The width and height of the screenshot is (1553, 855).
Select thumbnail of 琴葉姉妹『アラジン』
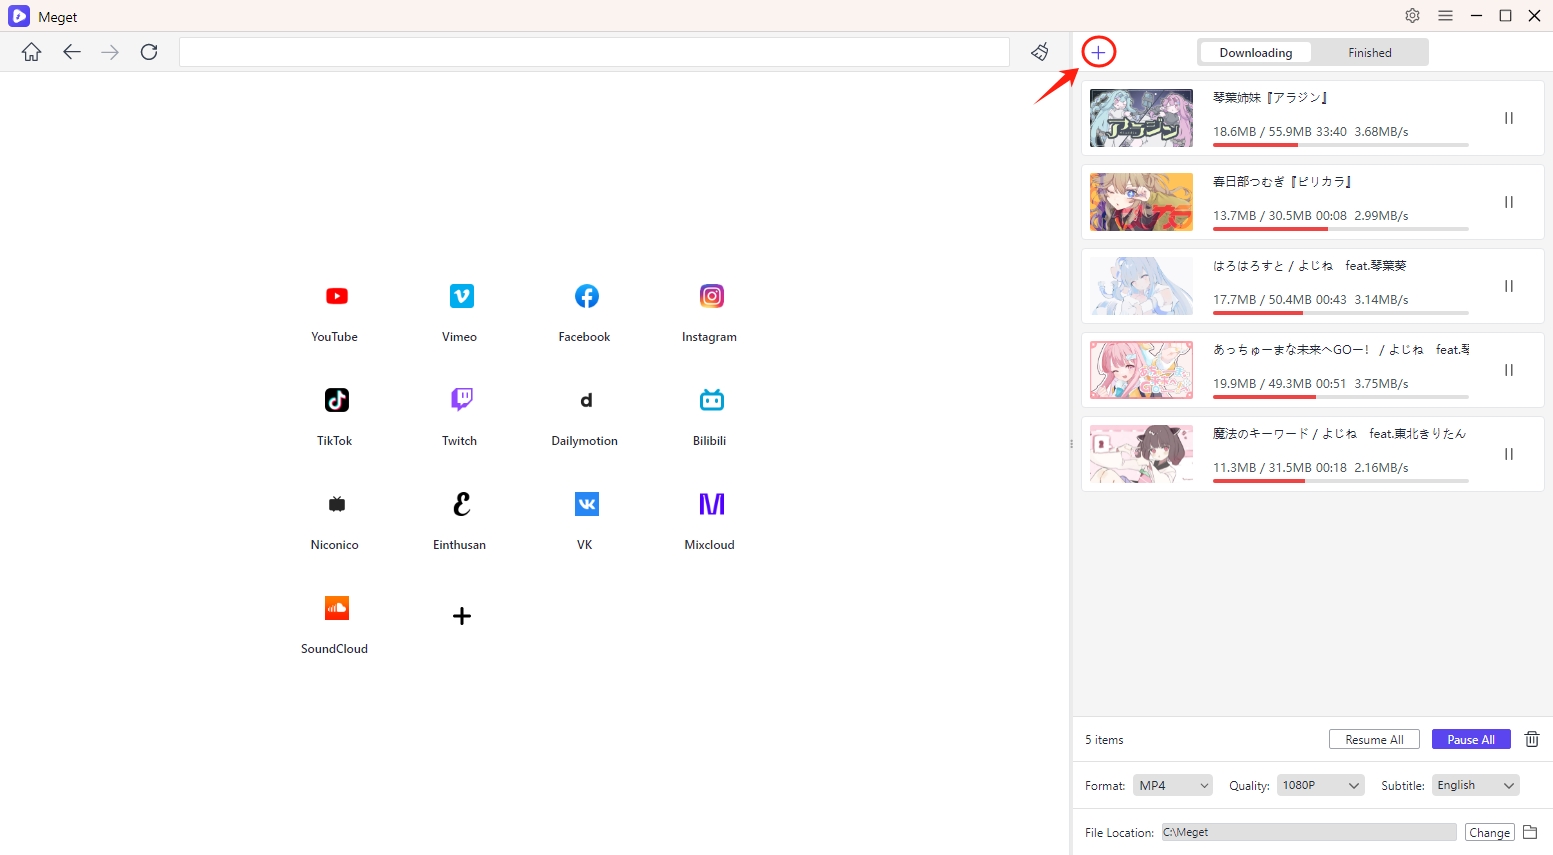pos(1141,118)
